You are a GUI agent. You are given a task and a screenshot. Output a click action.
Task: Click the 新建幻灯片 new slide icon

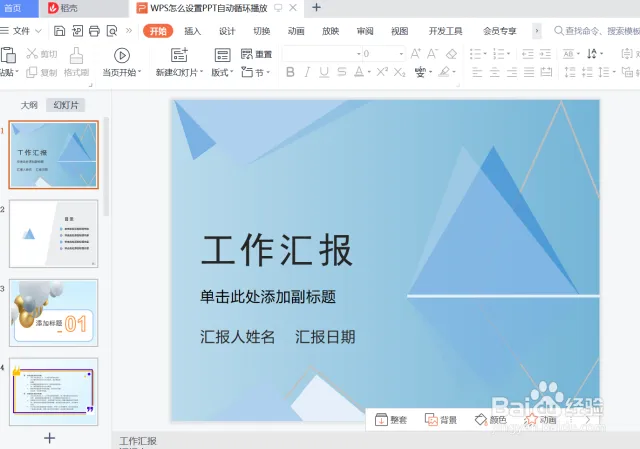[x=179, y=55]
